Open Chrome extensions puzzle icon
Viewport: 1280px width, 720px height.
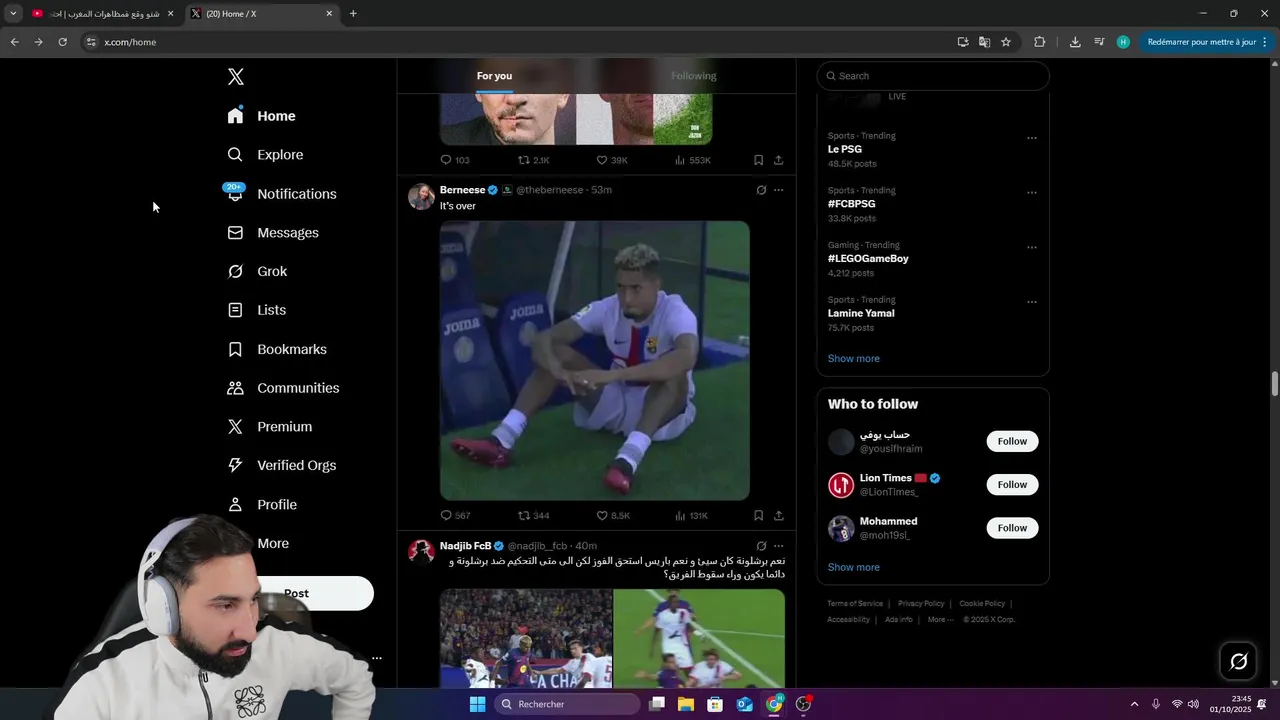[x=1040, y=42]
